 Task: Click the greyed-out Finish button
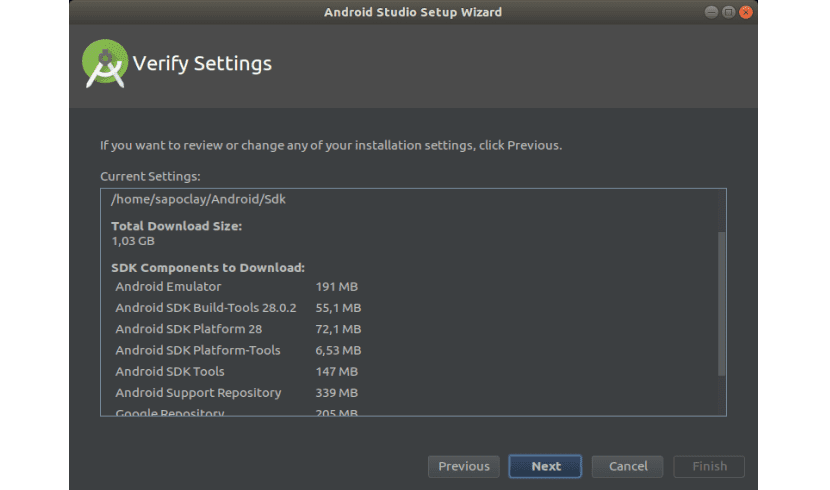pos(709,466)
